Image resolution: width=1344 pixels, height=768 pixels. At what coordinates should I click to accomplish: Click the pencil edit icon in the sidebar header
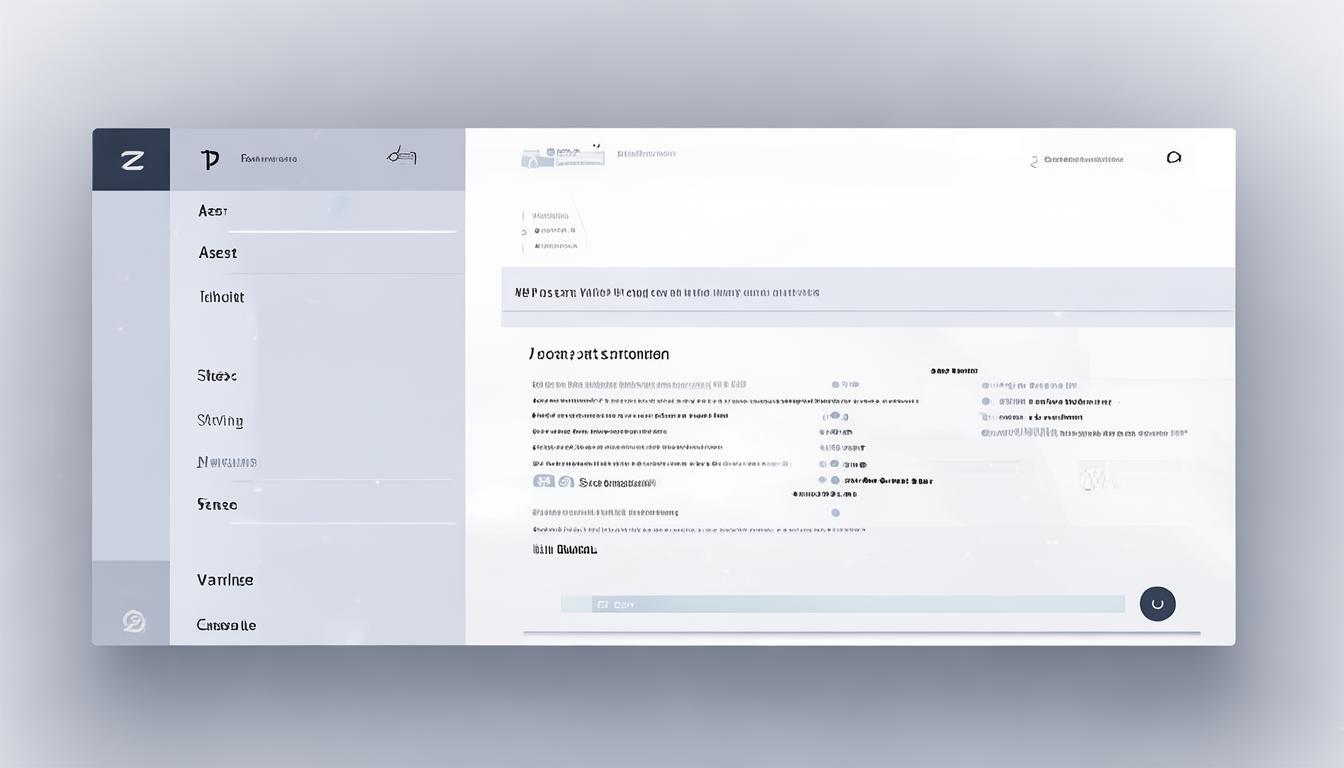pyautogui.click(x=401, y=155)
